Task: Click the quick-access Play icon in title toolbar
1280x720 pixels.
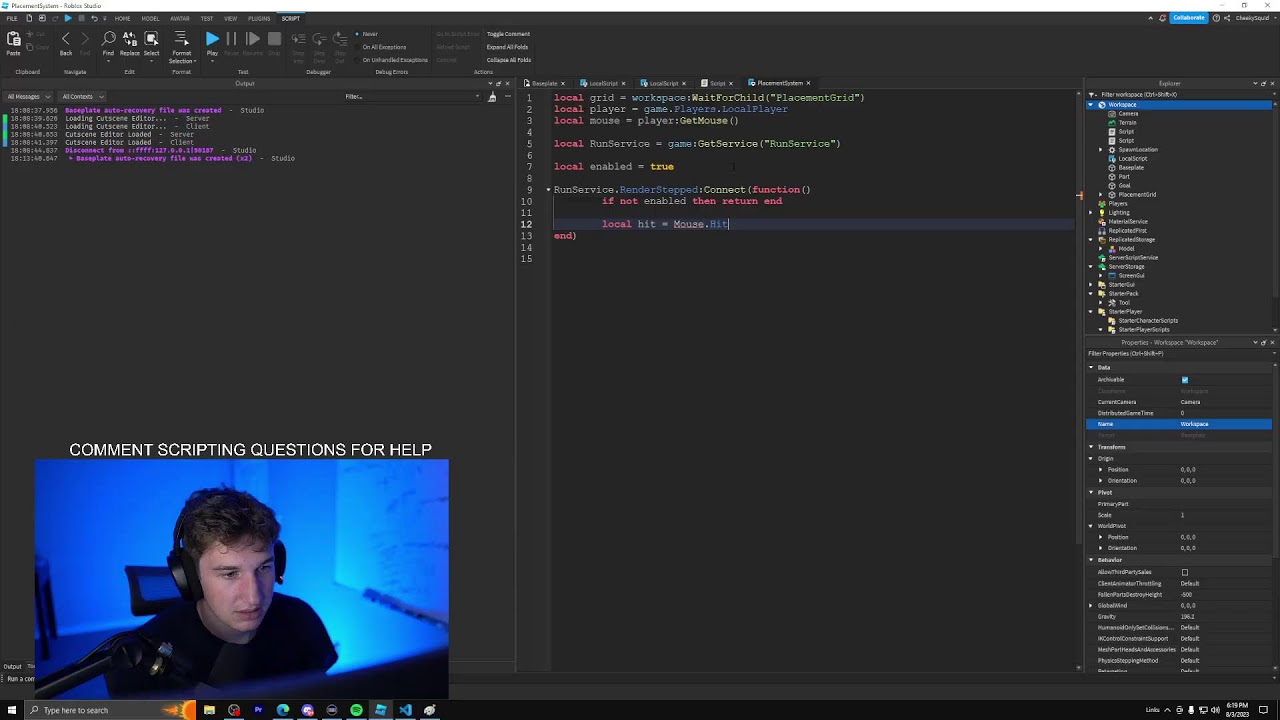Action: [x=68, y=18]
